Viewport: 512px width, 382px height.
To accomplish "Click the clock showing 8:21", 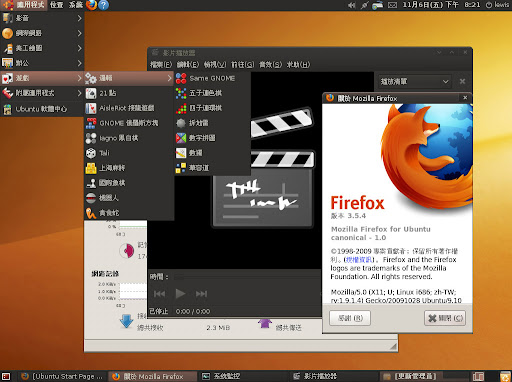I will click(441, 5).
